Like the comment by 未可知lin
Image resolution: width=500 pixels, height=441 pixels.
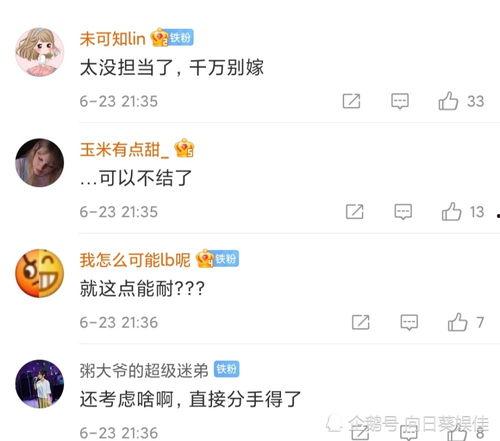448,101
